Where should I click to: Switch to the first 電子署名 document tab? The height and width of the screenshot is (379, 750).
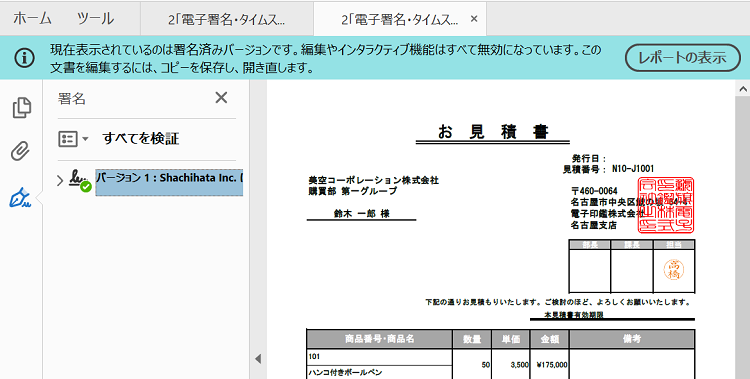226,20
